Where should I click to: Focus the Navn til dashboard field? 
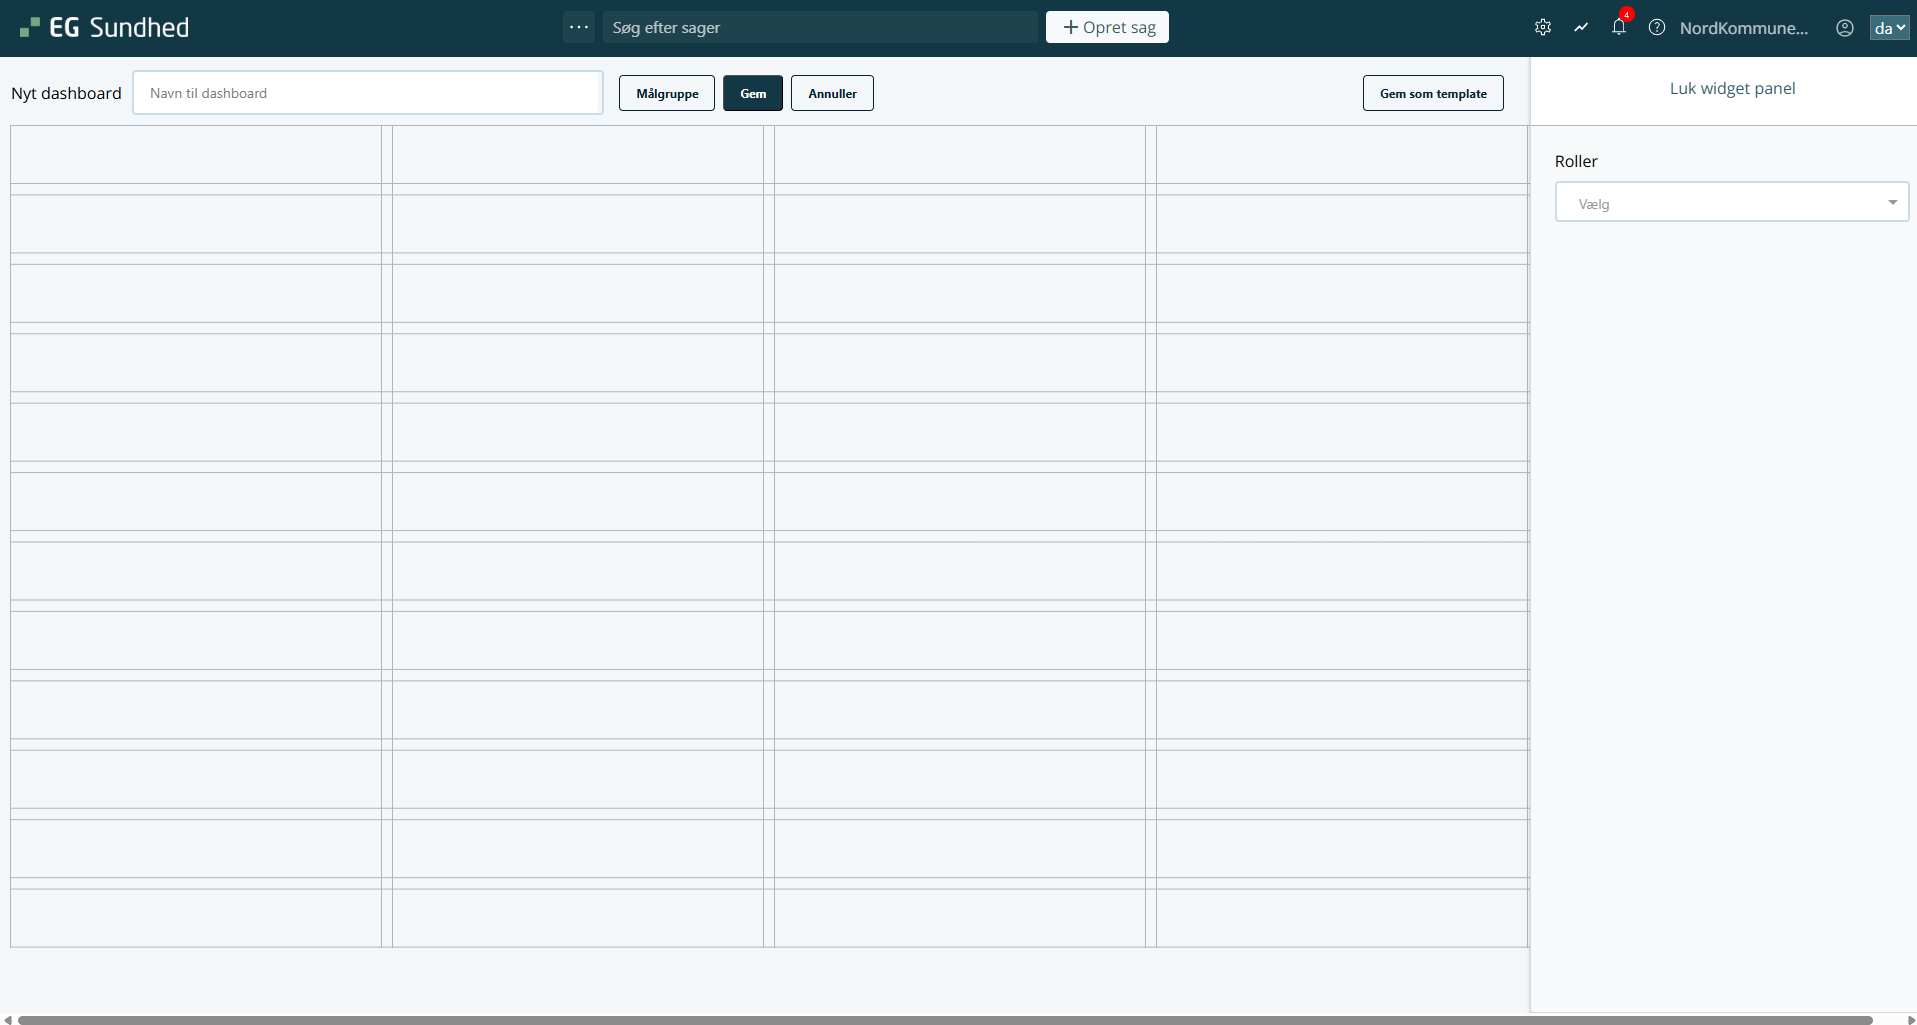click(x=368, y=93)
